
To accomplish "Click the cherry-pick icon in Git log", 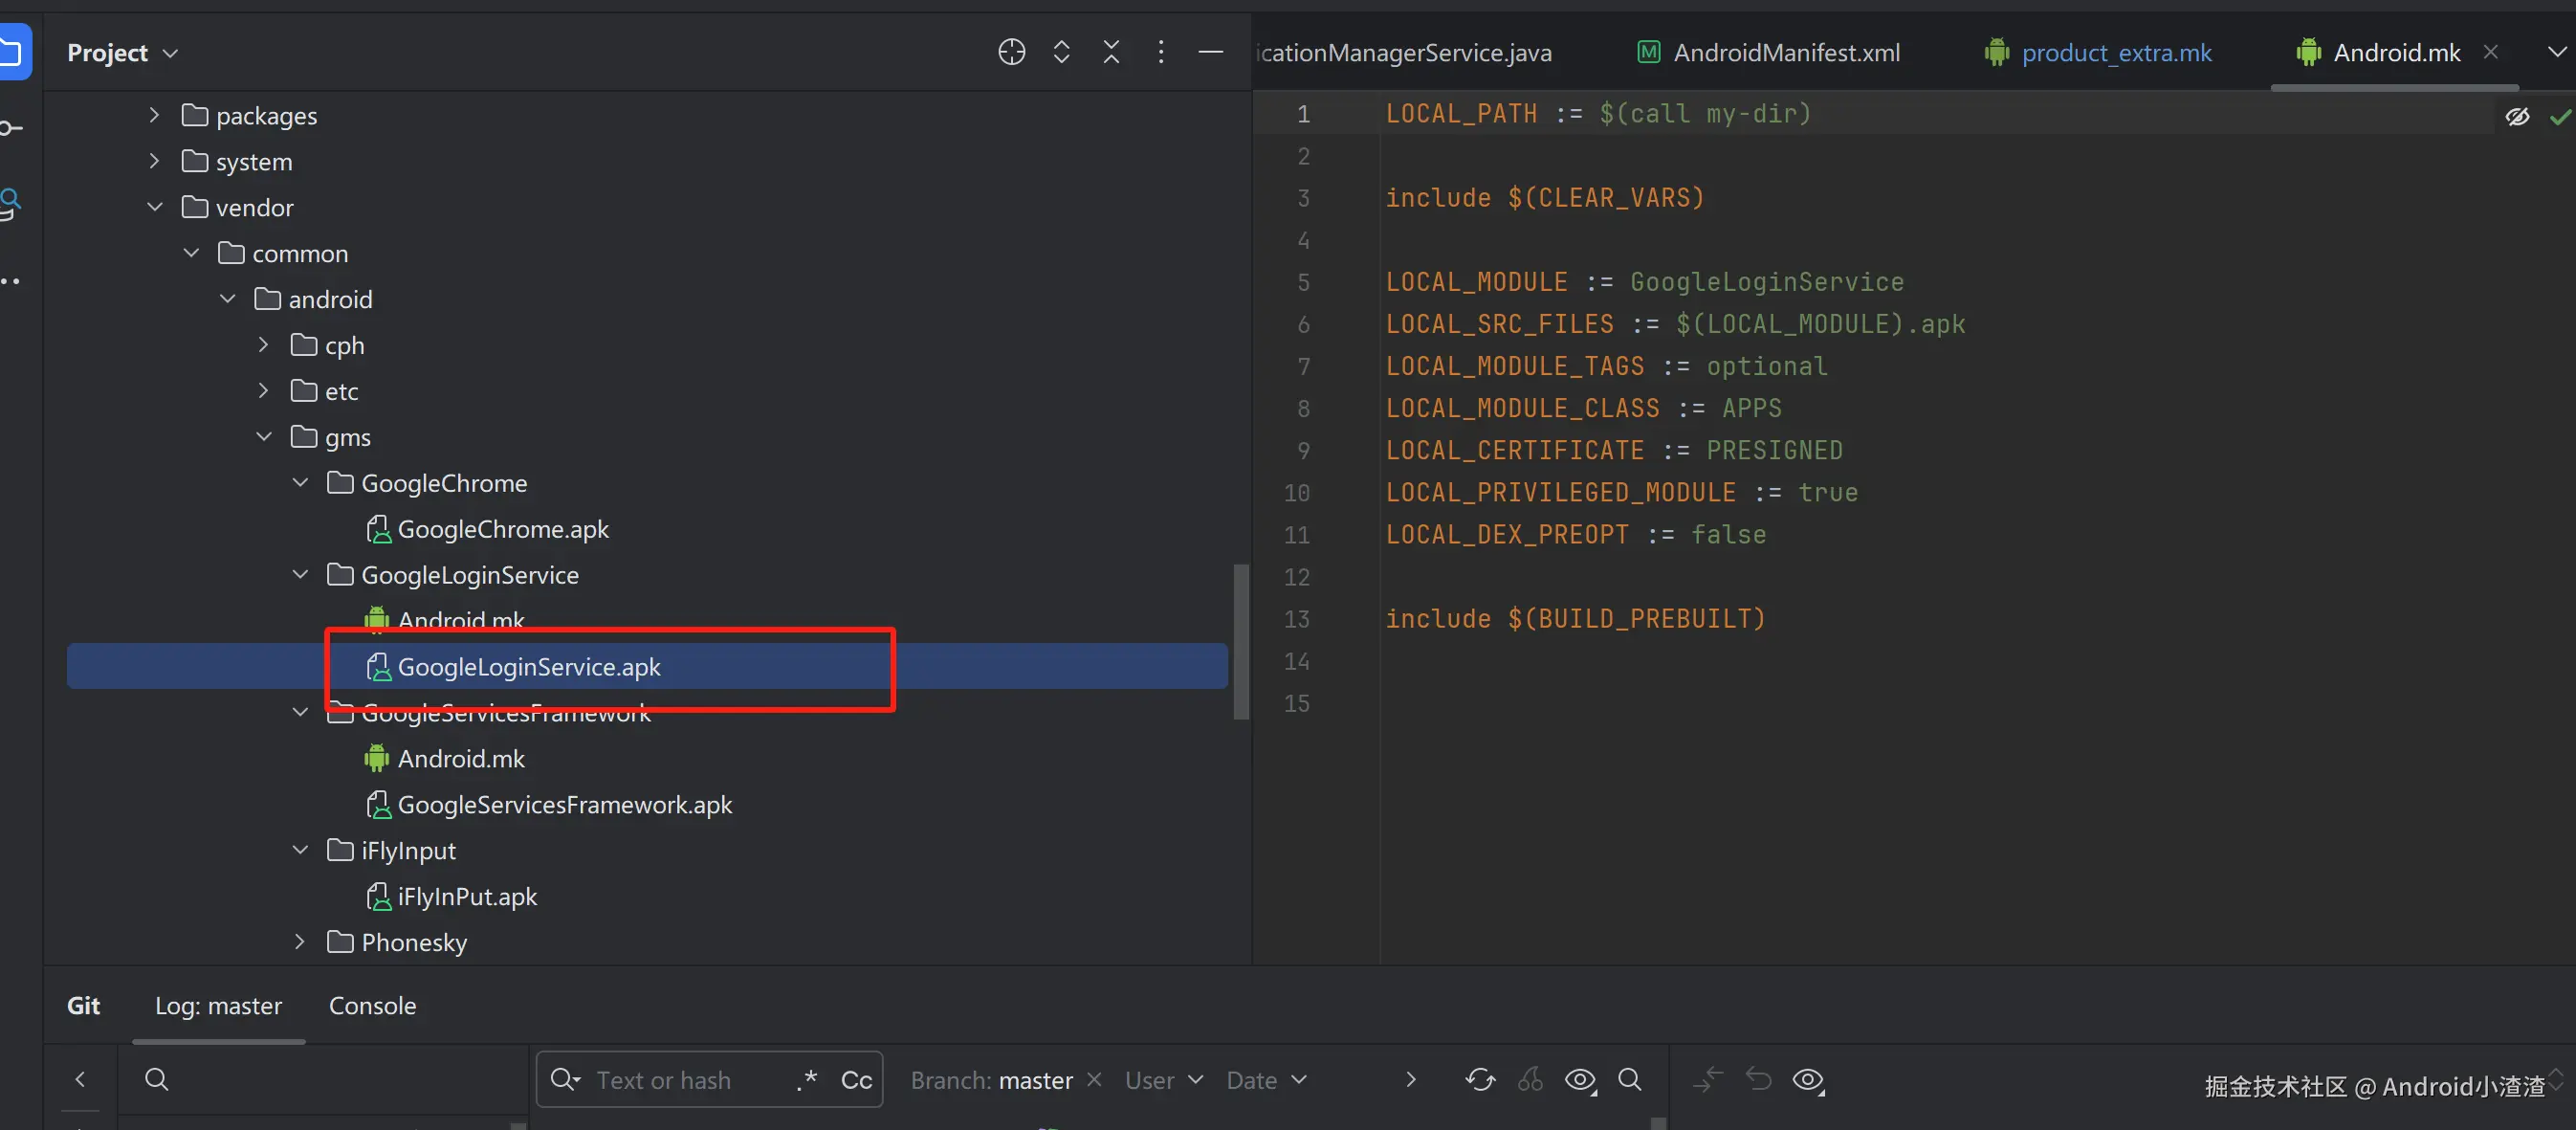I will coord(1530,1080).
